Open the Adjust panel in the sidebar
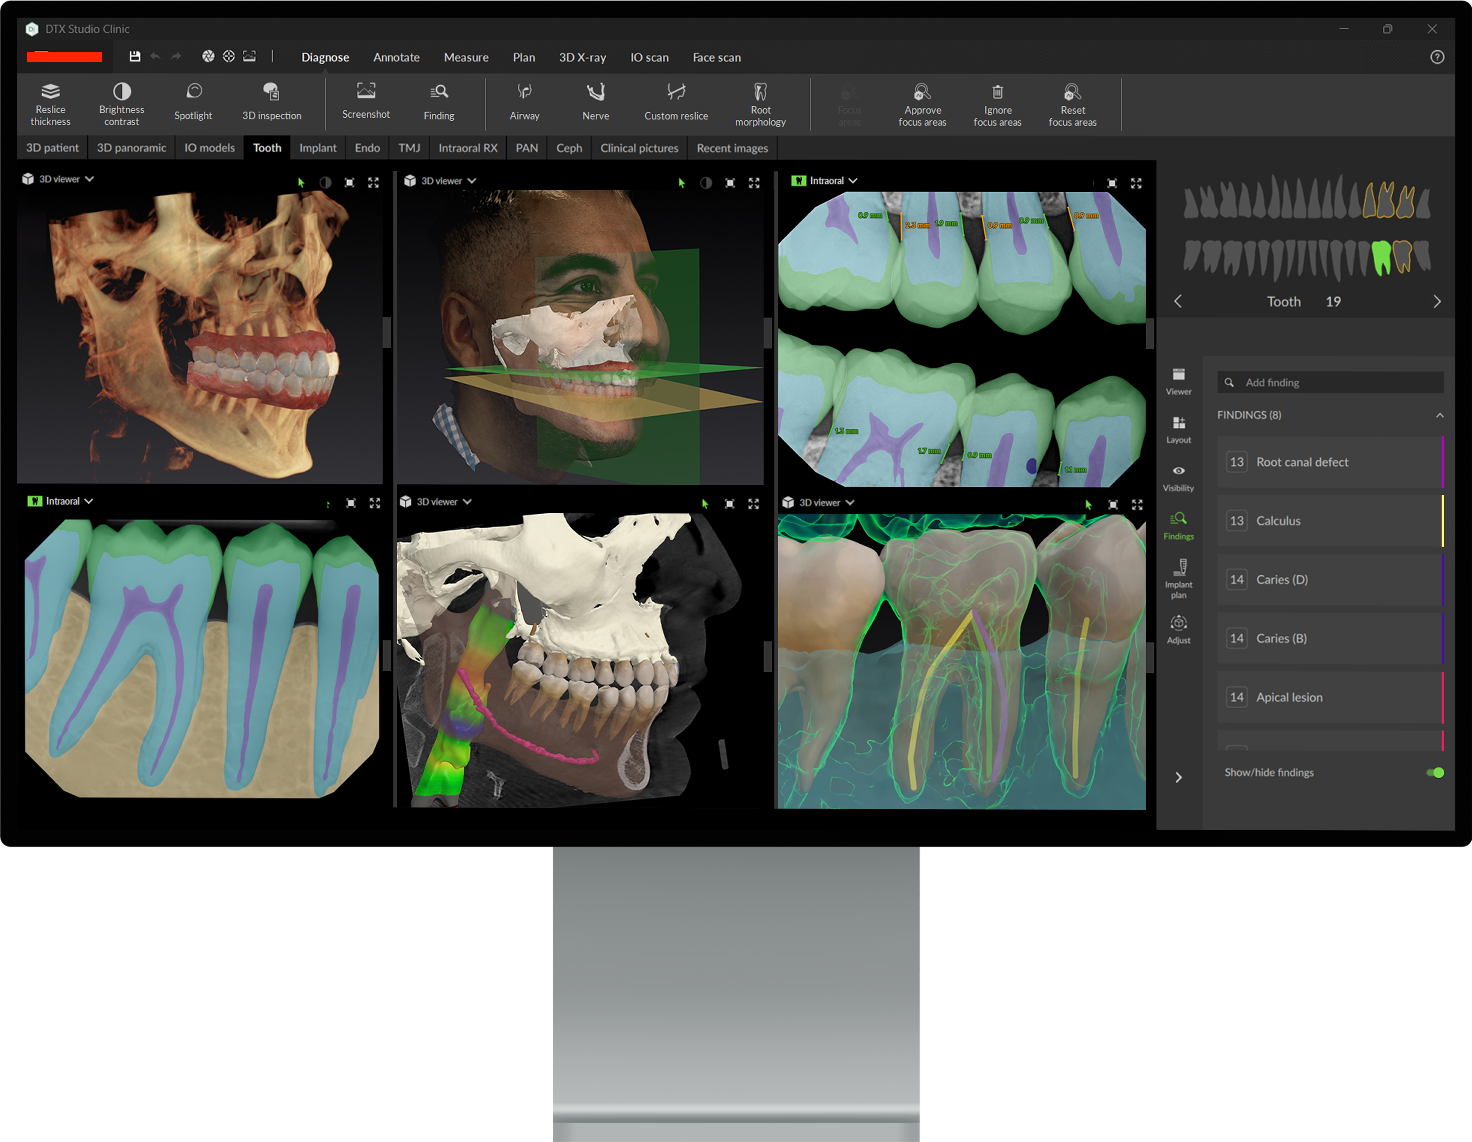 point(1178,627)
